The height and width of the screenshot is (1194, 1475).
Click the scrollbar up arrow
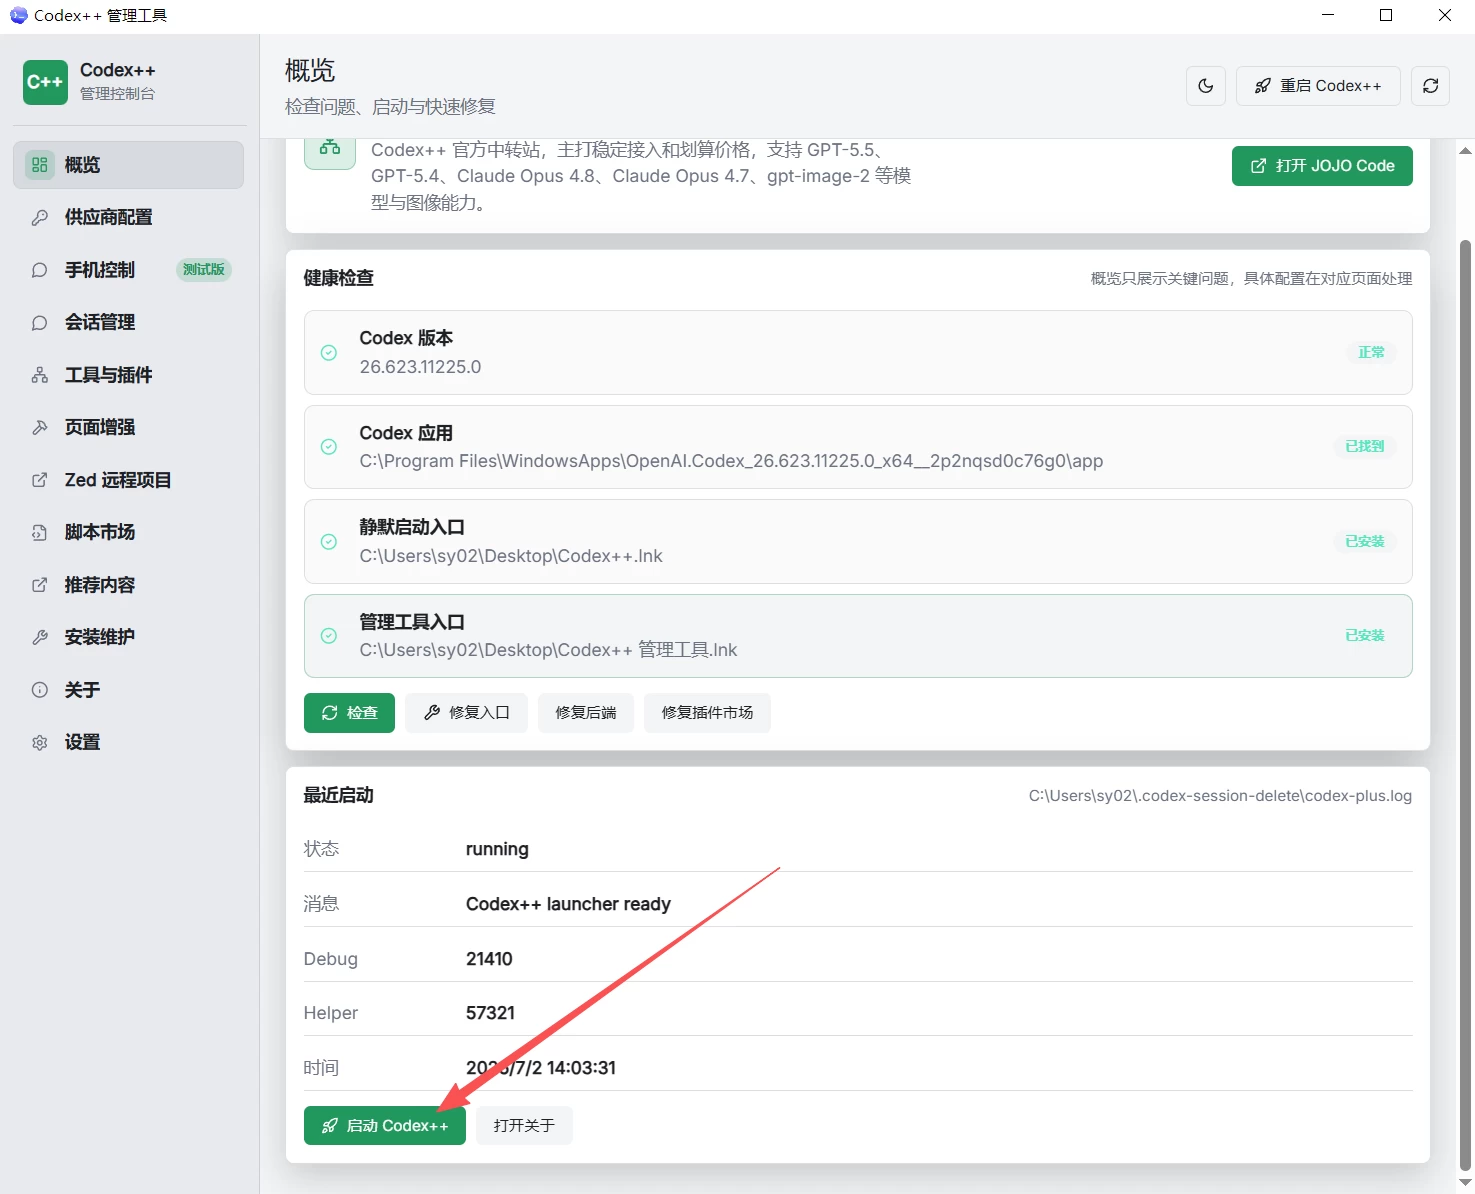1465,151
